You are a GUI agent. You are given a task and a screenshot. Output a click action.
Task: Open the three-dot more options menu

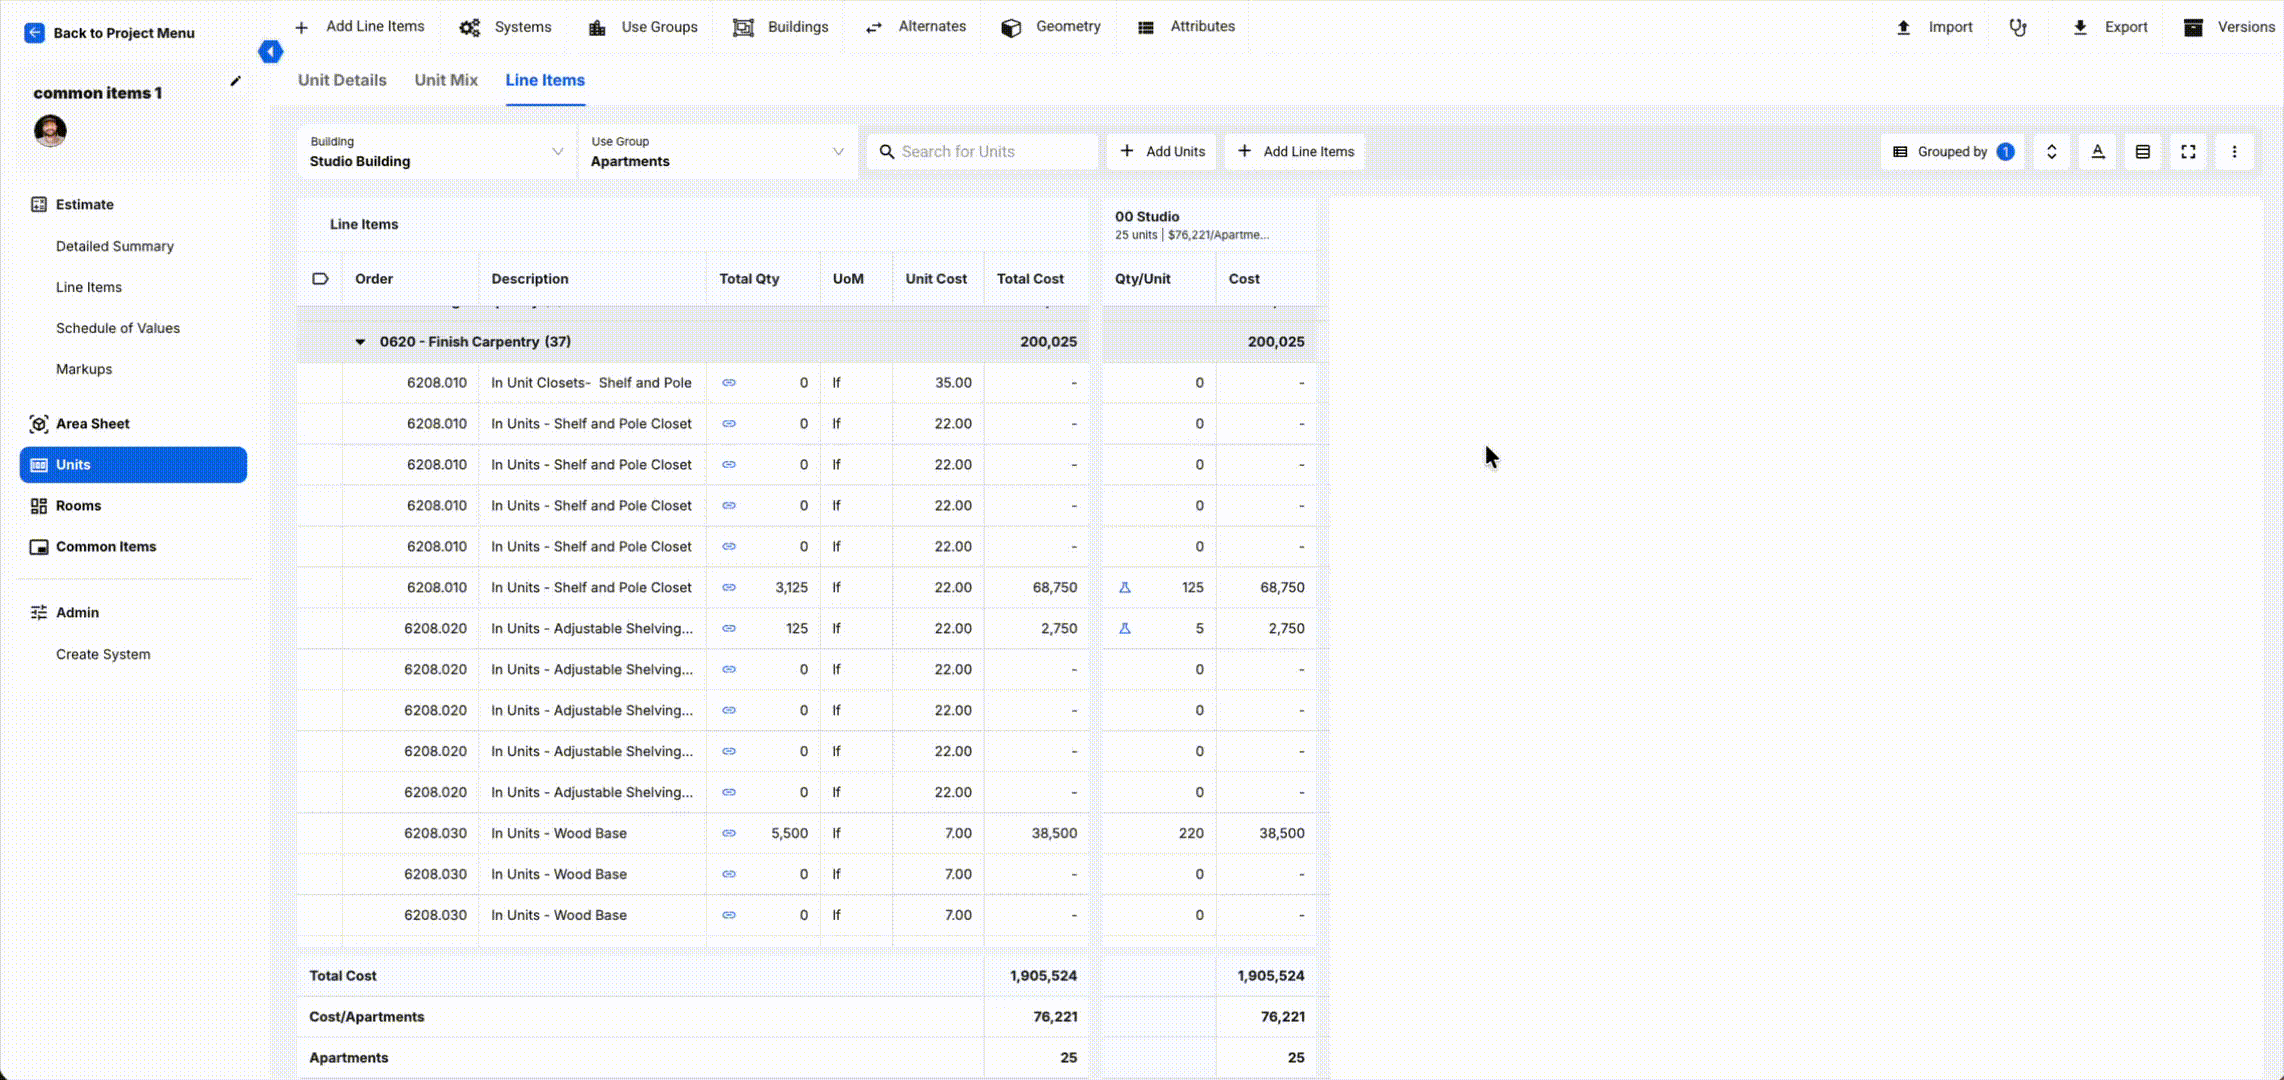pyautogui.click(x=2234, y=152)
